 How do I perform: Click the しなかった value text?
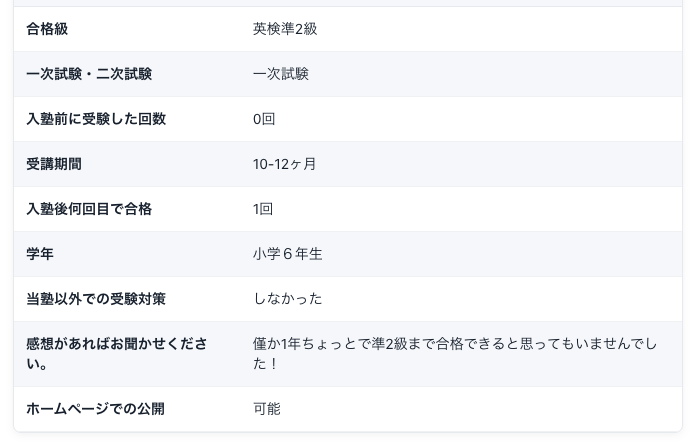click(288, 299)
